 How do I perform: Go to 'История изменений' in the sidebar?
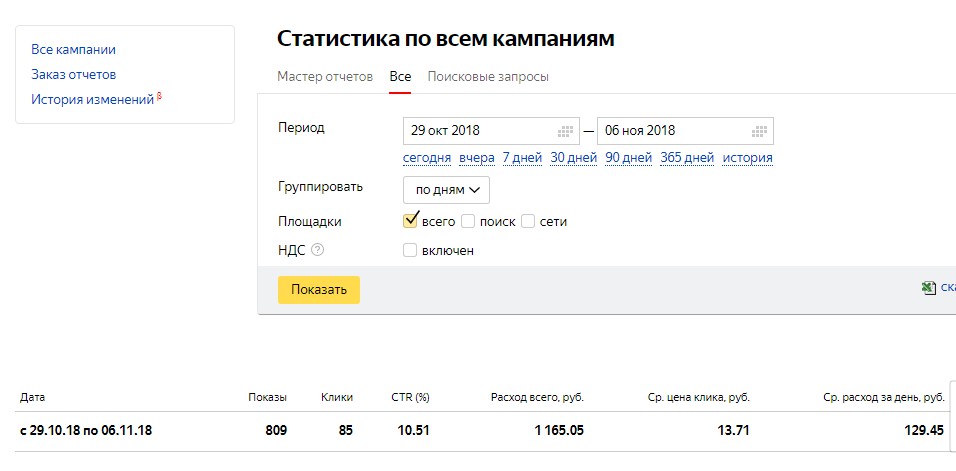(92, 100)
